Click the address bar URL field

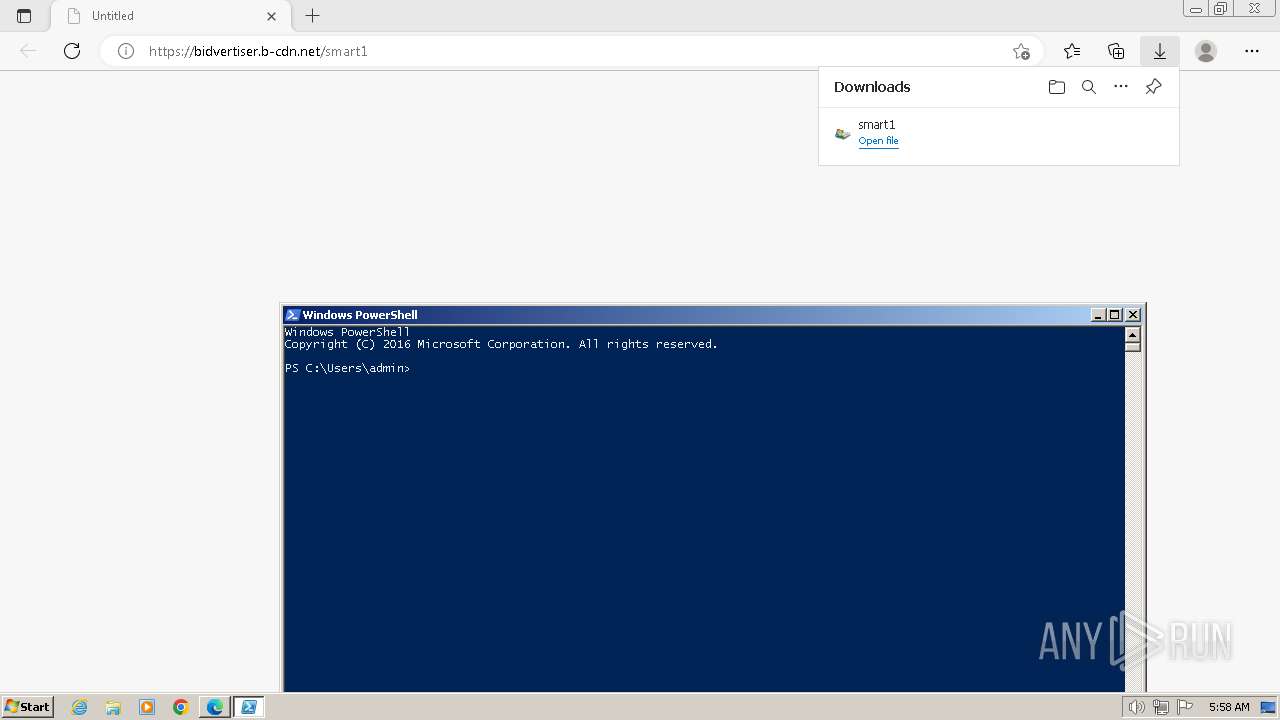click(x=570, y=51)
